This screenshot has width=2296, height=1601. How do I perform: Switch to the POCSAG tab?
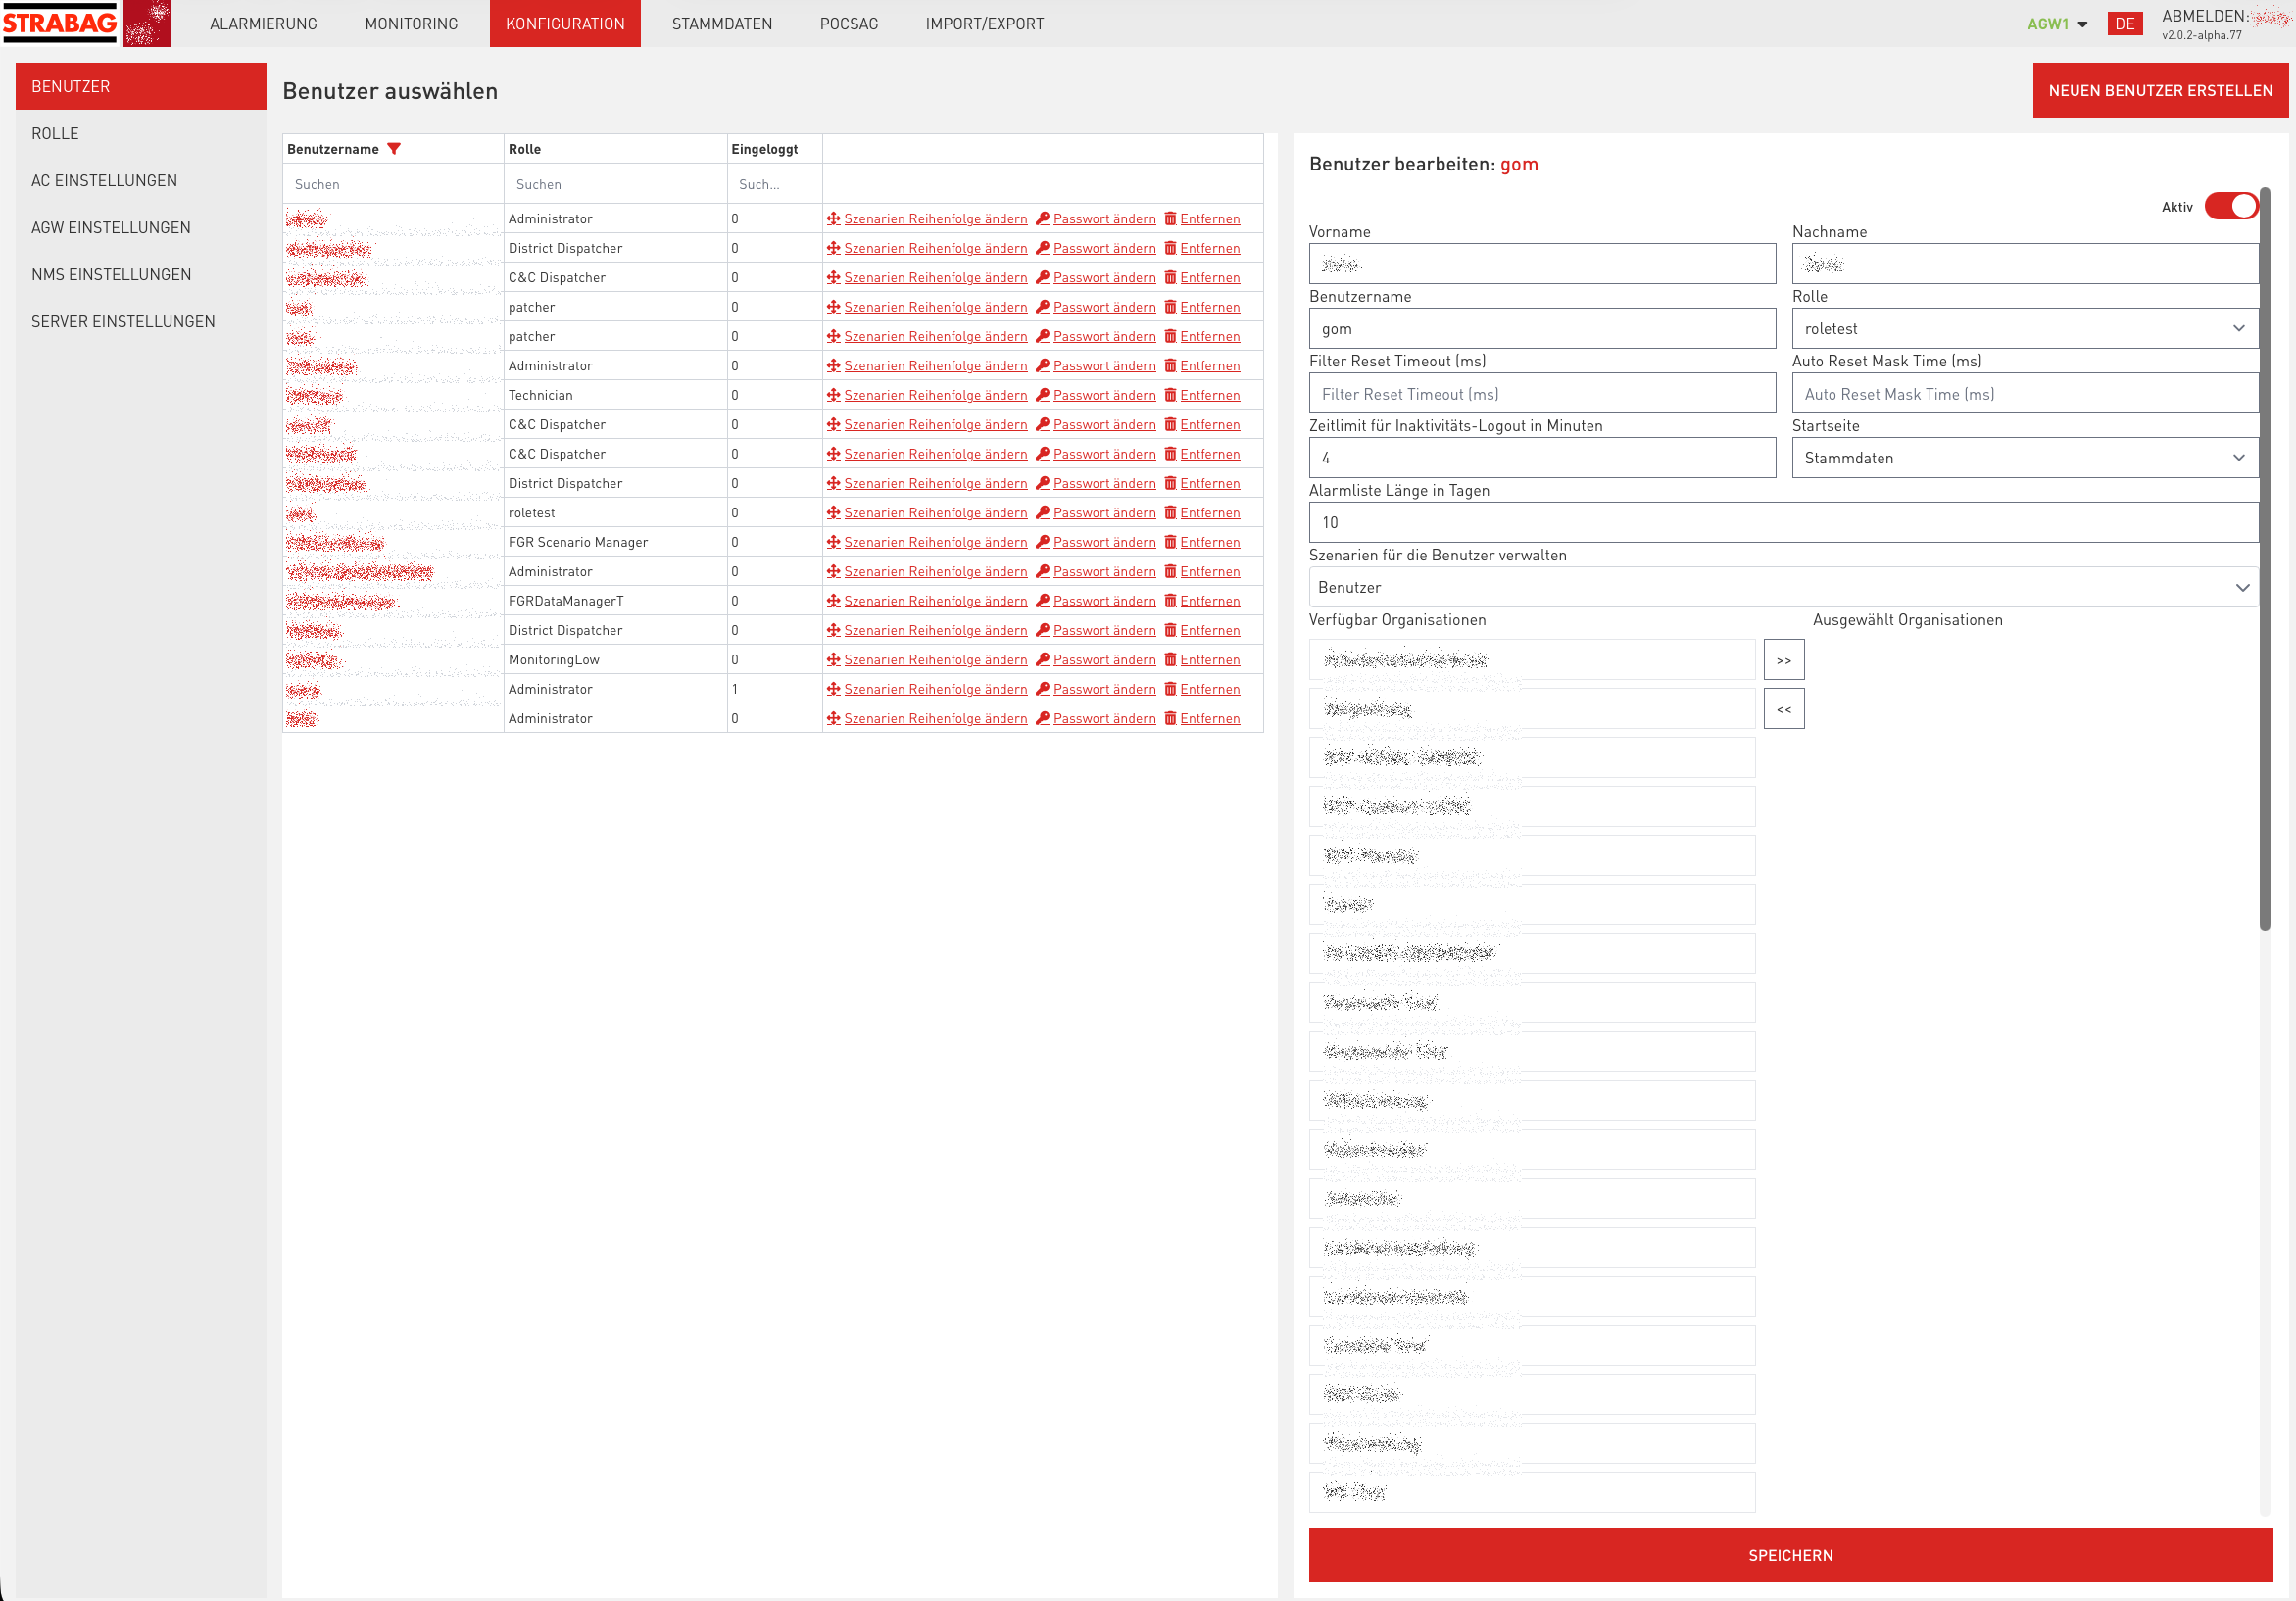pyautogui.click(x=847, y=23)
